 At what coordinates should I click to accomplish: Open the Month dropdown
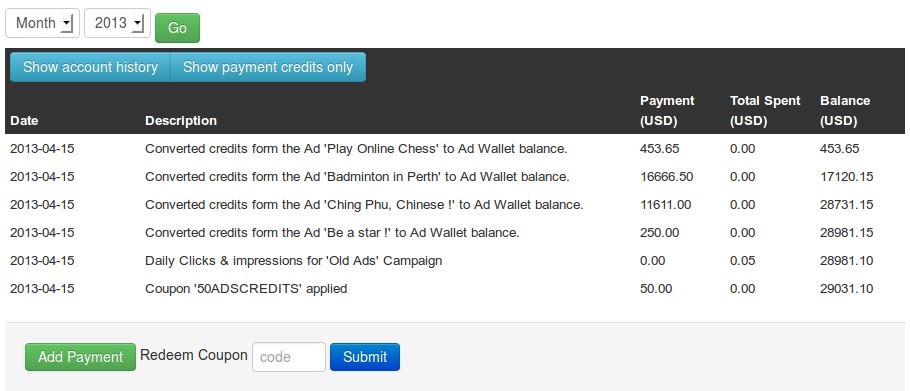point(42,23)
